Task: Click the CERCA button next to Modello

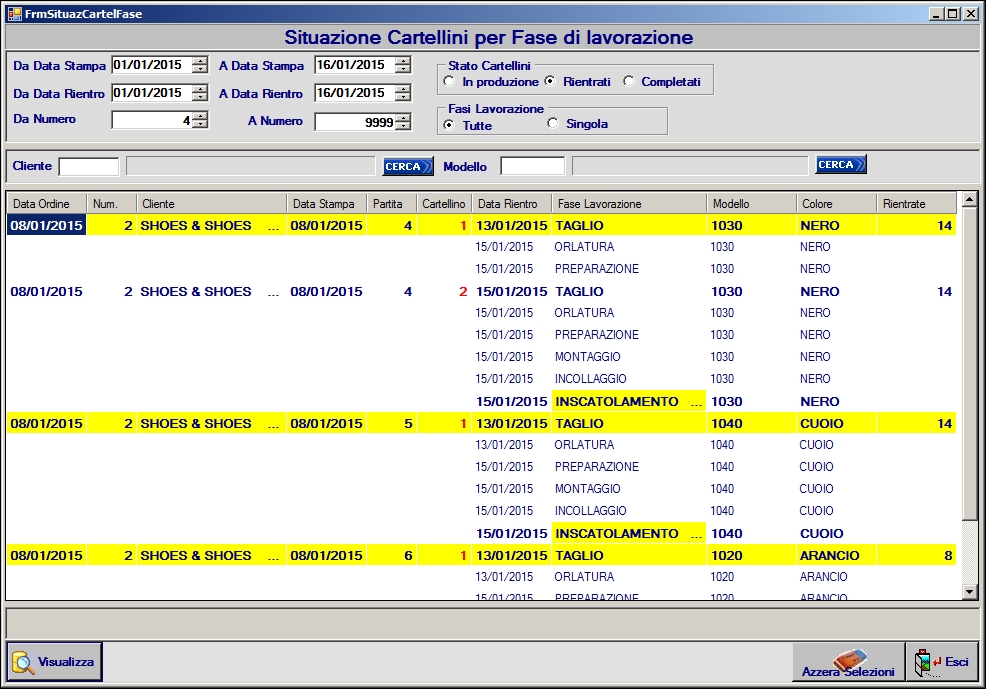Action: (x=841, y=165)
